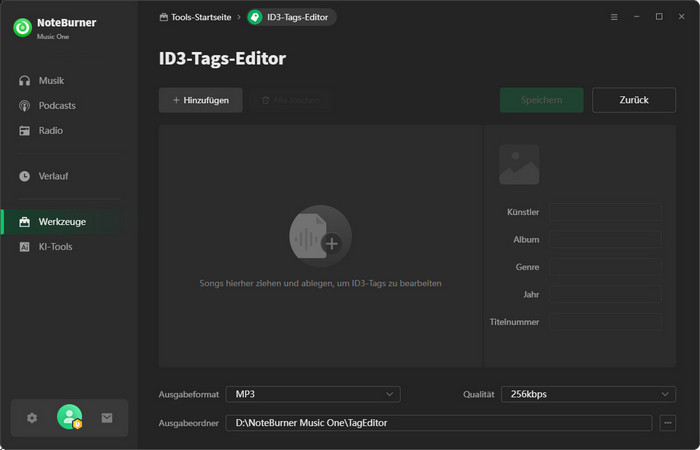Click the settings gear icon in sidebar
The image size is (700, 450).
[x=32, y=418]
